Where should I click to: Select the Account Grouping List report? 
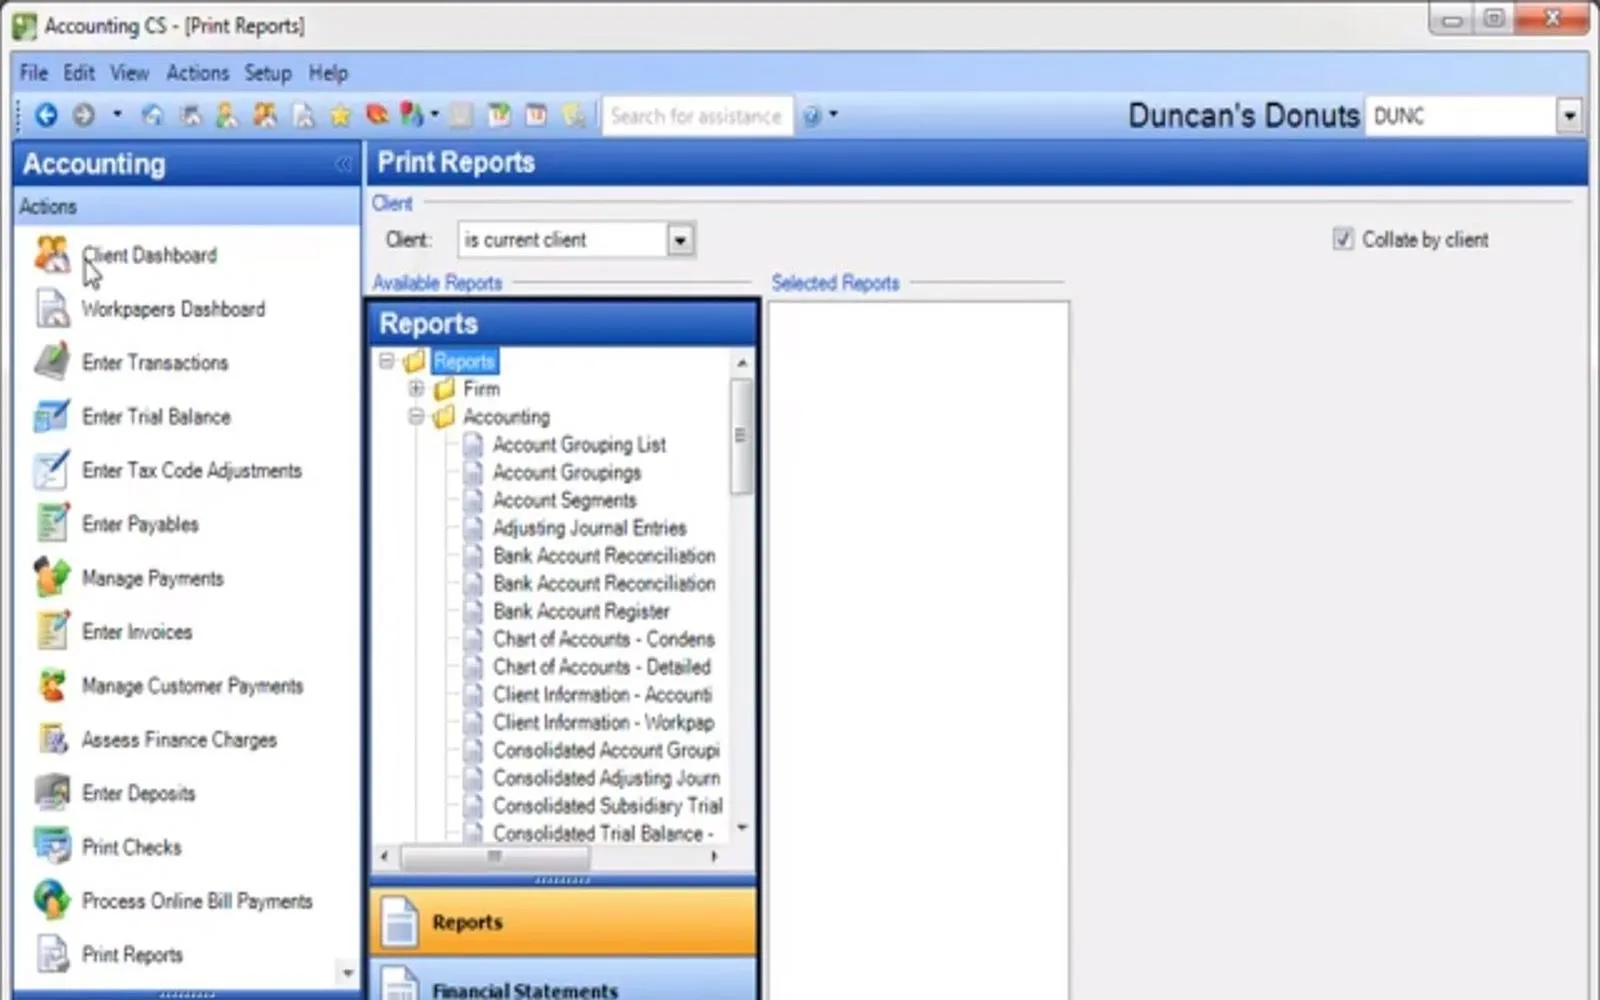[x=579, y=445]
